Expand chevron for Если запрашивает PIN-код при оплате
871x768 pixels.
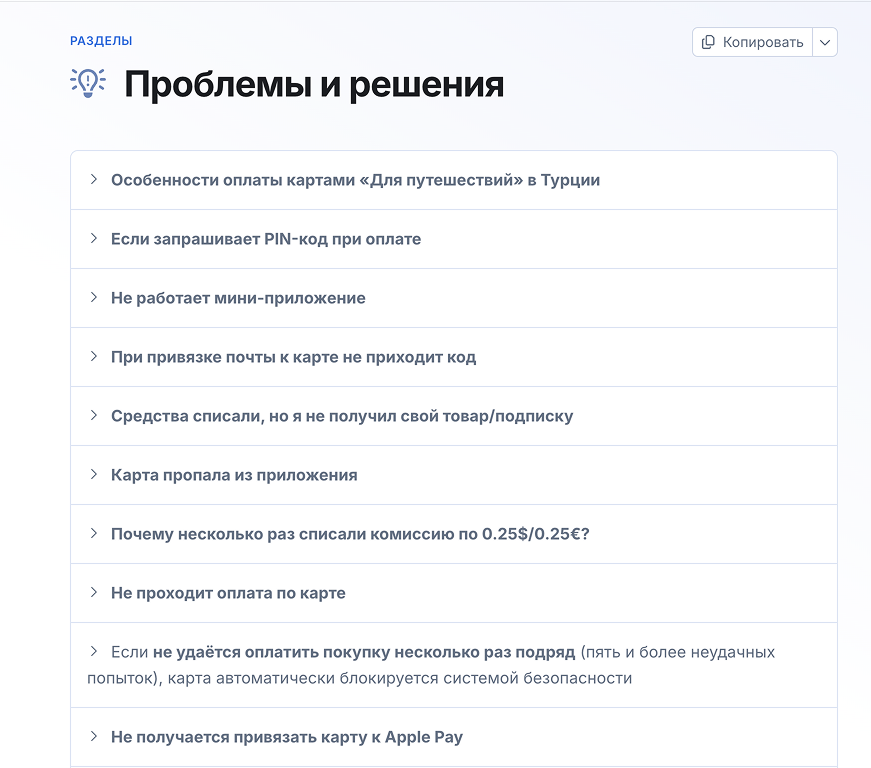pyautogui.click(x=94, y=238)
